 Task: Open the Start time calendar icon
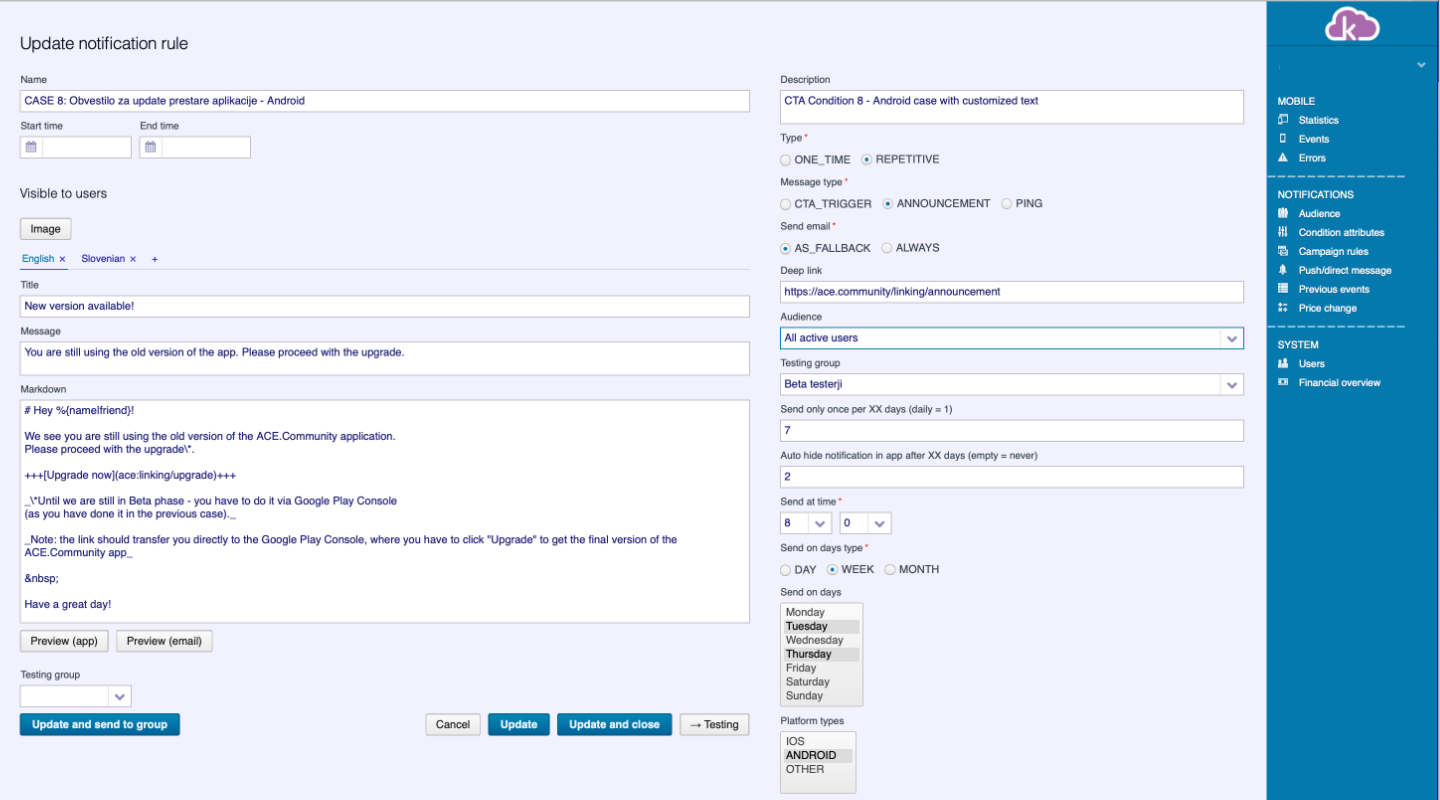(x=31, y=147)
